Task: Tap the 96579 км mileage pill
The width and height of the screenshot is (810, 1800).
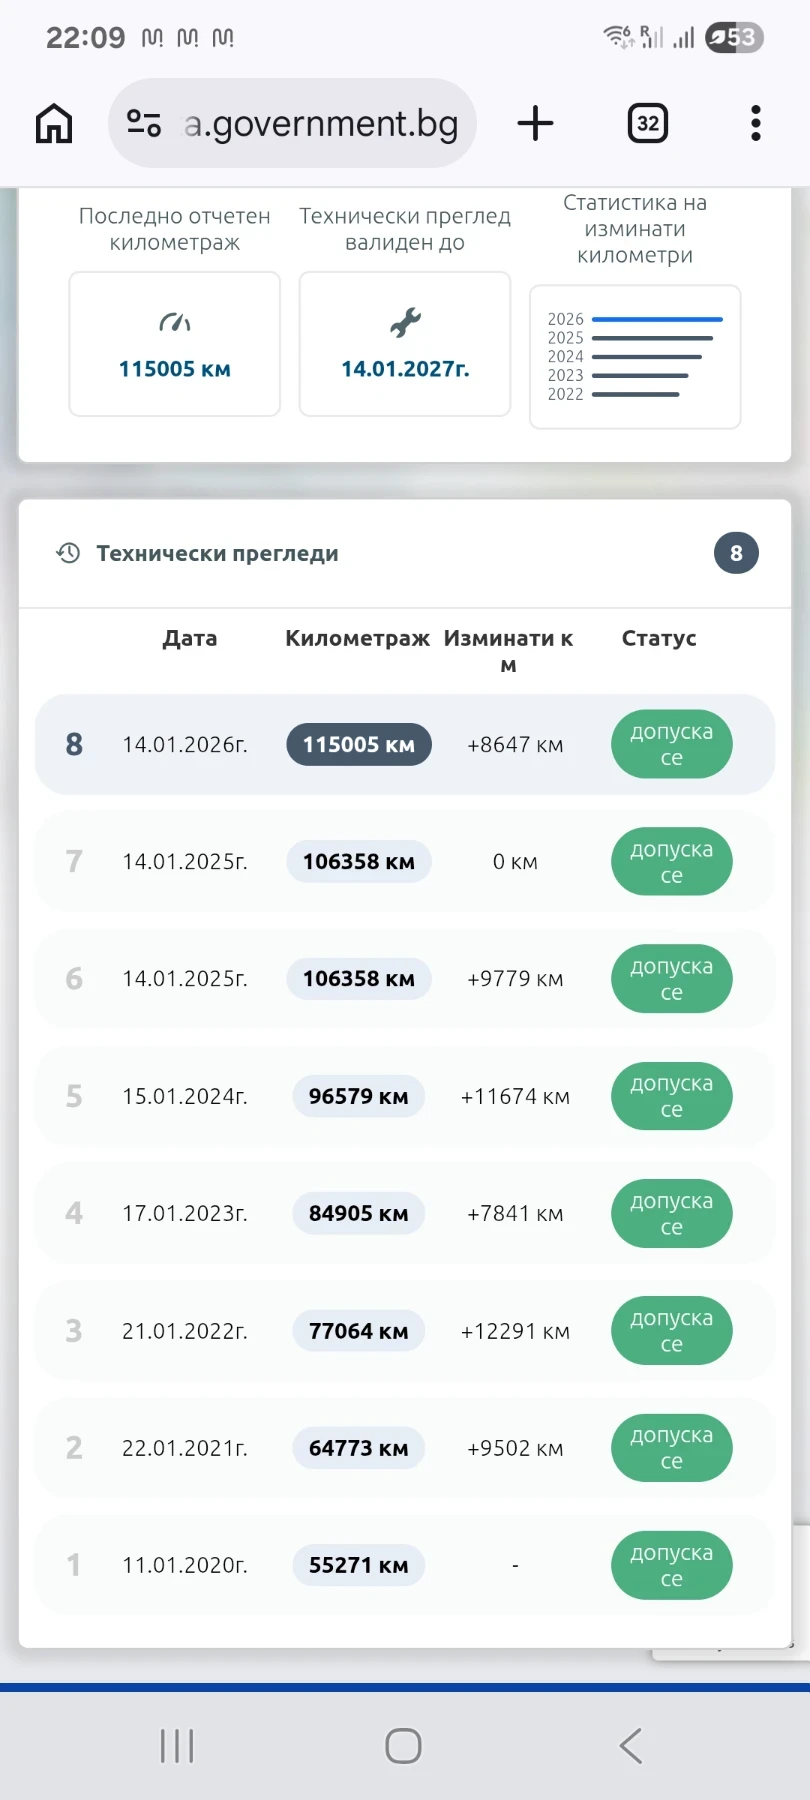Action: coord(358,1096)
